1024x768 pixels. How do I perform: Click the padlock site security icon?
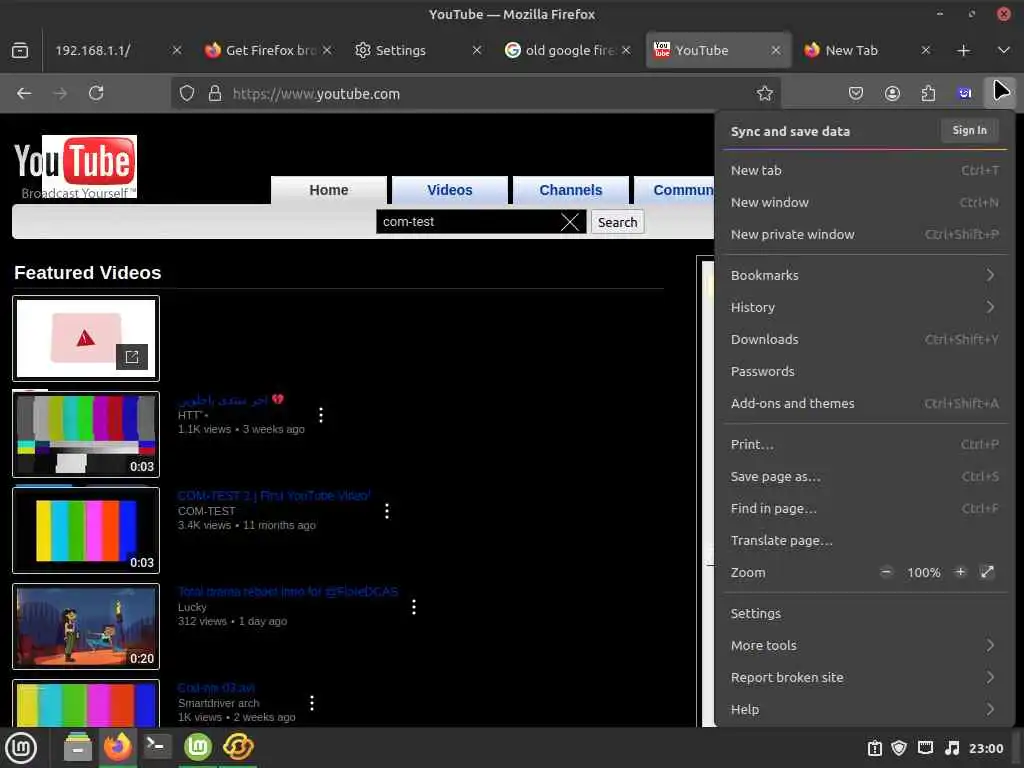click(215, 93)
